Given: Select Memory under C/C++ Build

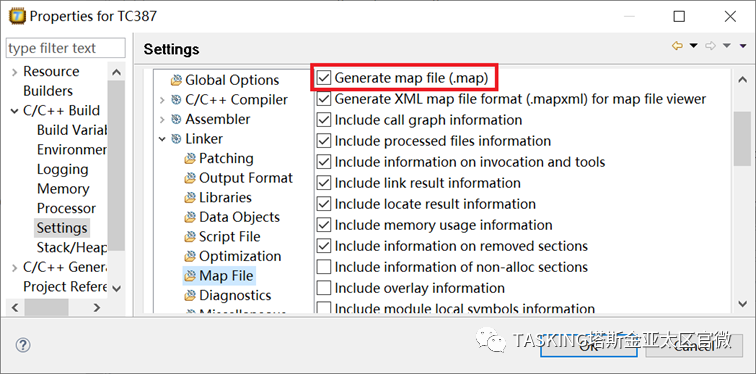Looking at the screenshot, I should point(63,189).
